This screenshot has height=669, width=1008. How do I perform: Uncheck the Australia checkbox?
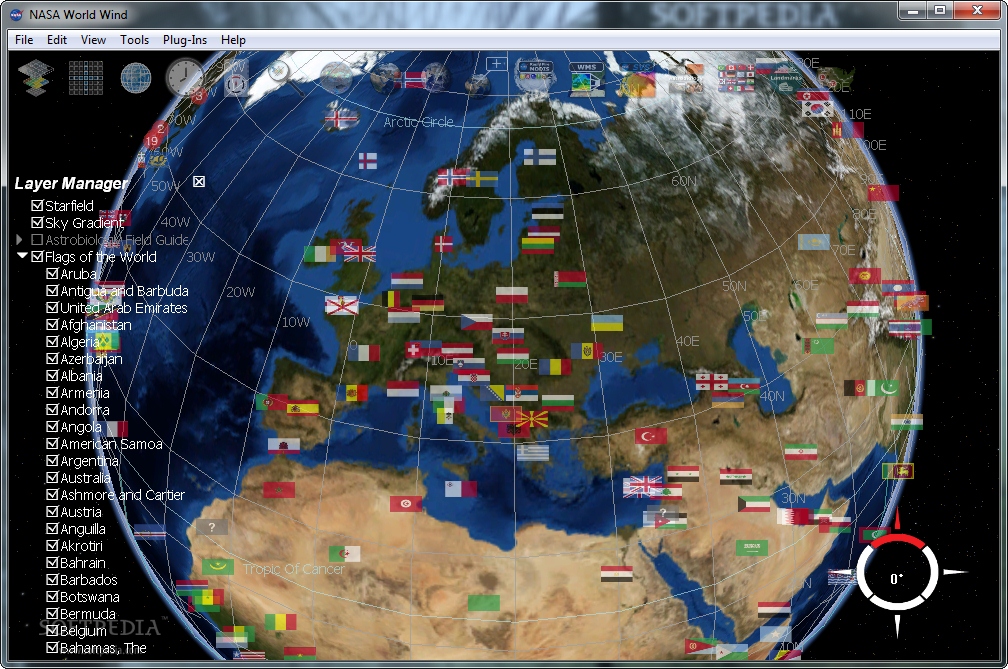point(52,478)
